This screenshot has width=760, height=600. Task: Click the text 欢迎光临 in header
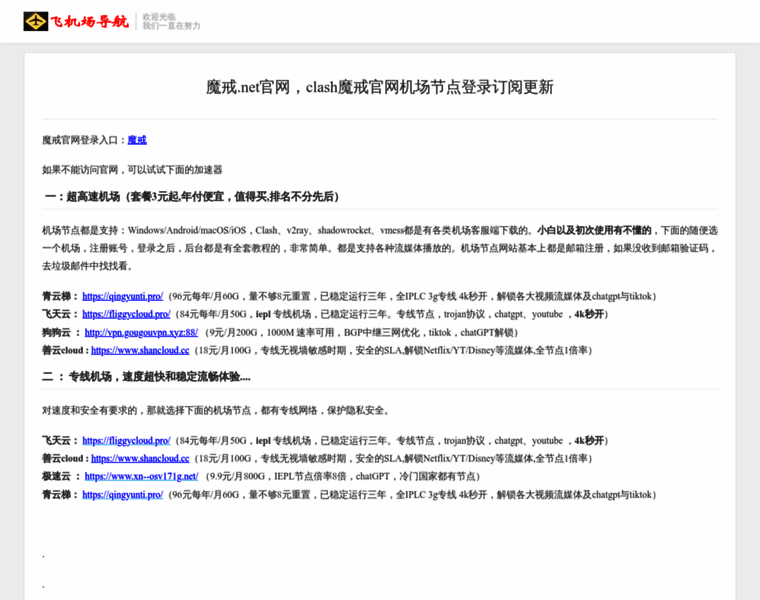(x=159, y=17)
